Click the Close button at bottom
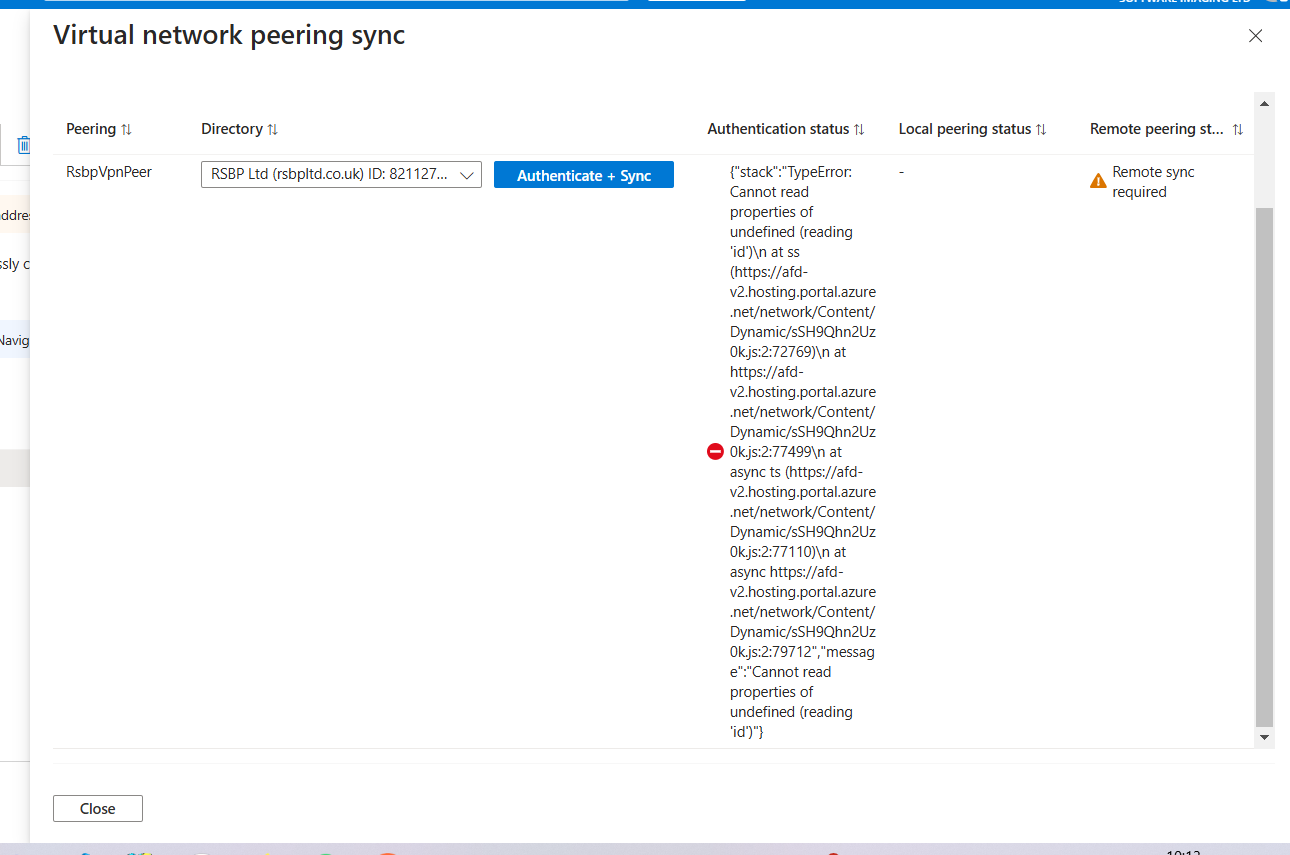Viewport: 1290px width, 855px height. (98, 808)
